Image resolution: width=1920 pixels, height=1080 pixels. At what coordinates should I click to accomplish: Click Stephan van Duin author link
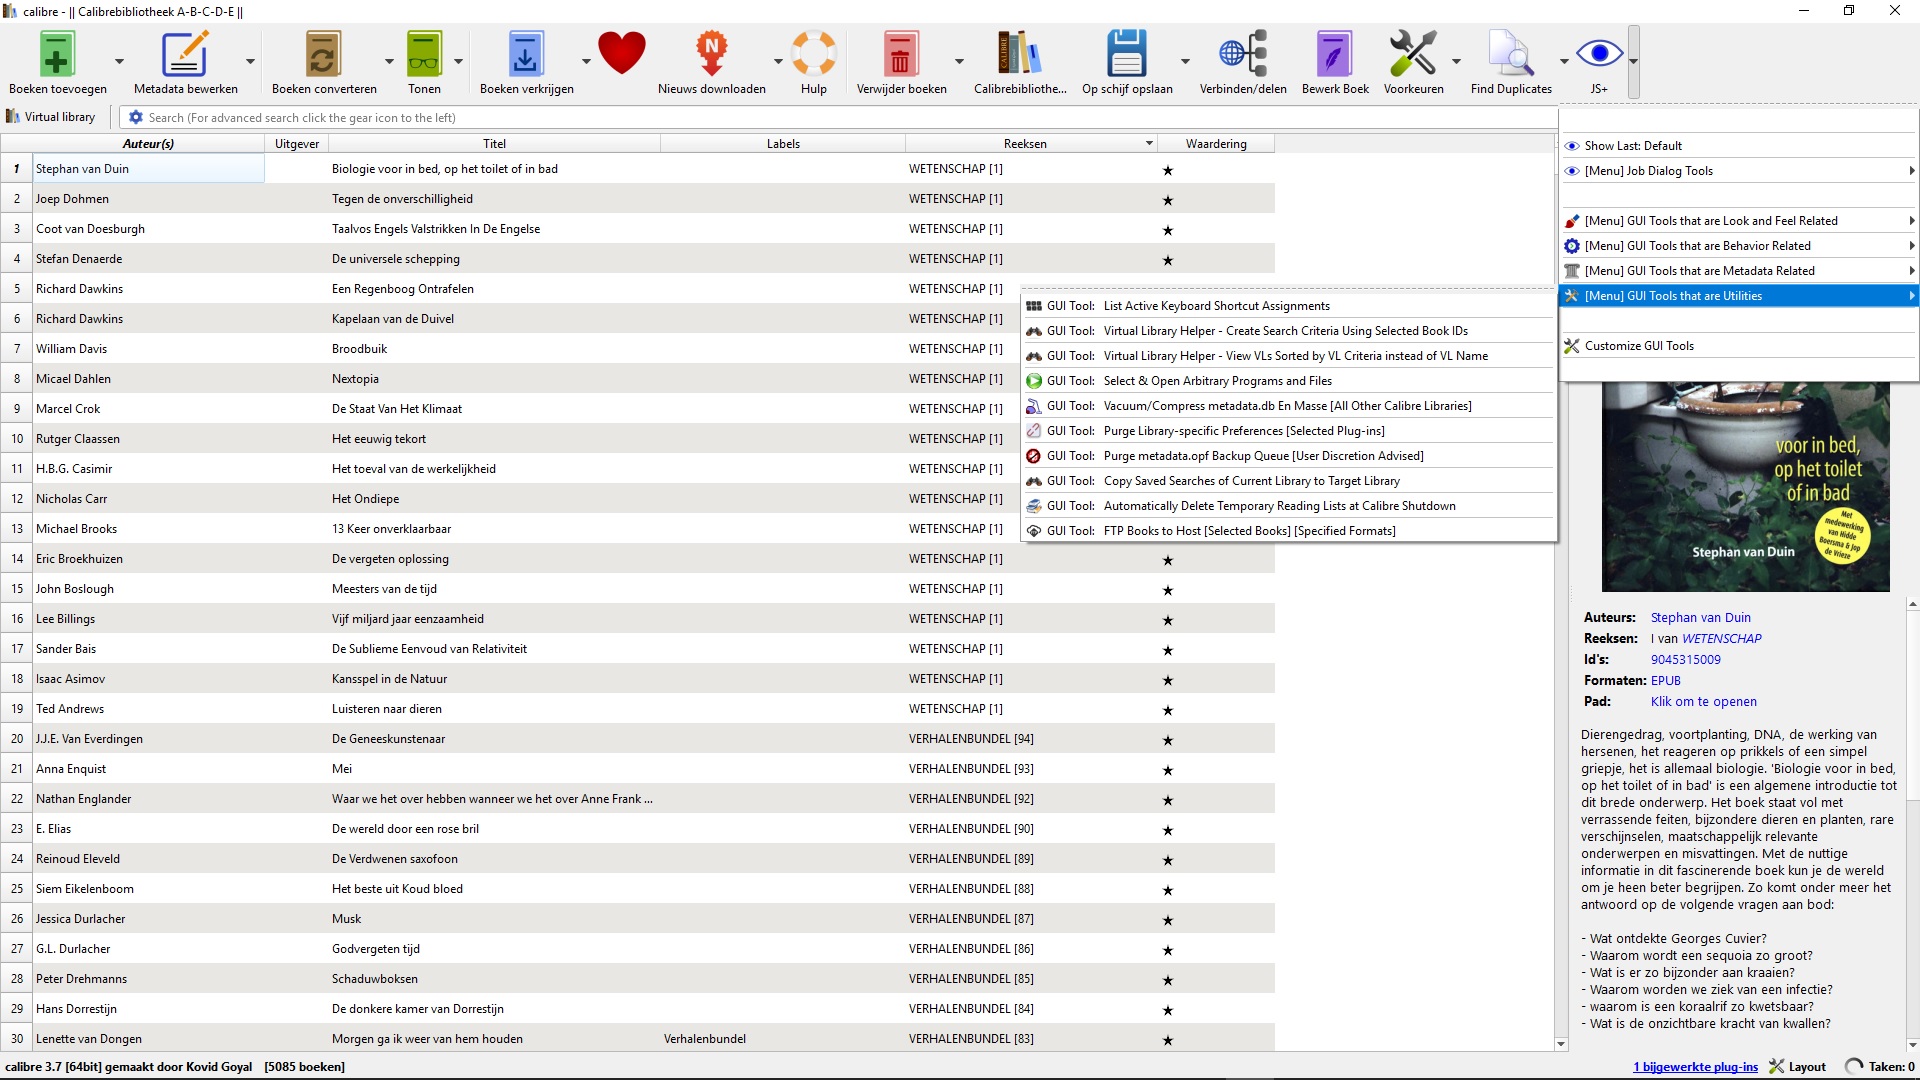pos(1700,618)
